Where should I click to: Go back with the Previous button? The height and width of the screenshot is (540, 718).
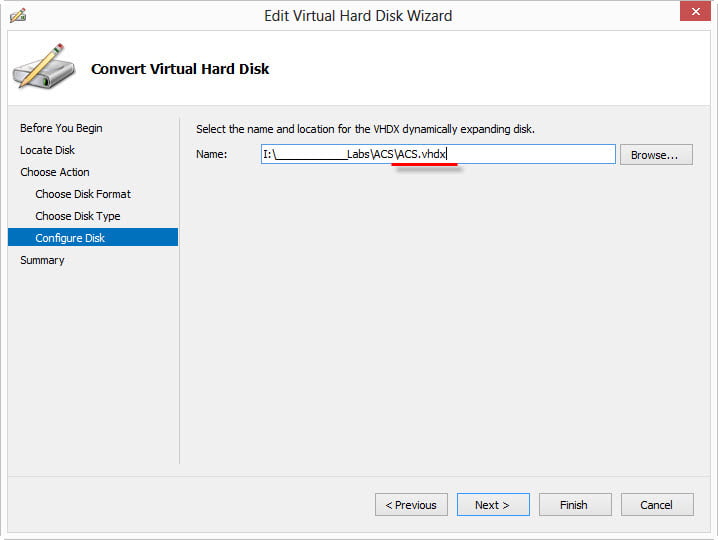411,505
